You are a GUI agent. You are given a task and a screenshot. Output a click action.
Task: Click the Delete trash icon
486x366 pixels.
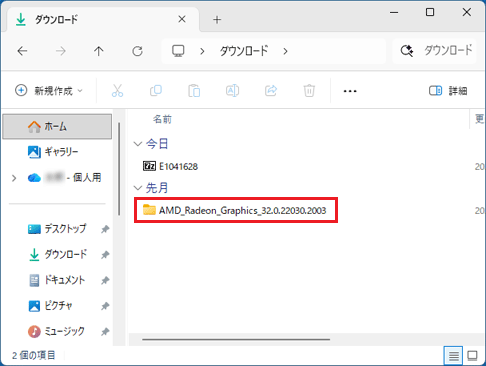point(309,91)
